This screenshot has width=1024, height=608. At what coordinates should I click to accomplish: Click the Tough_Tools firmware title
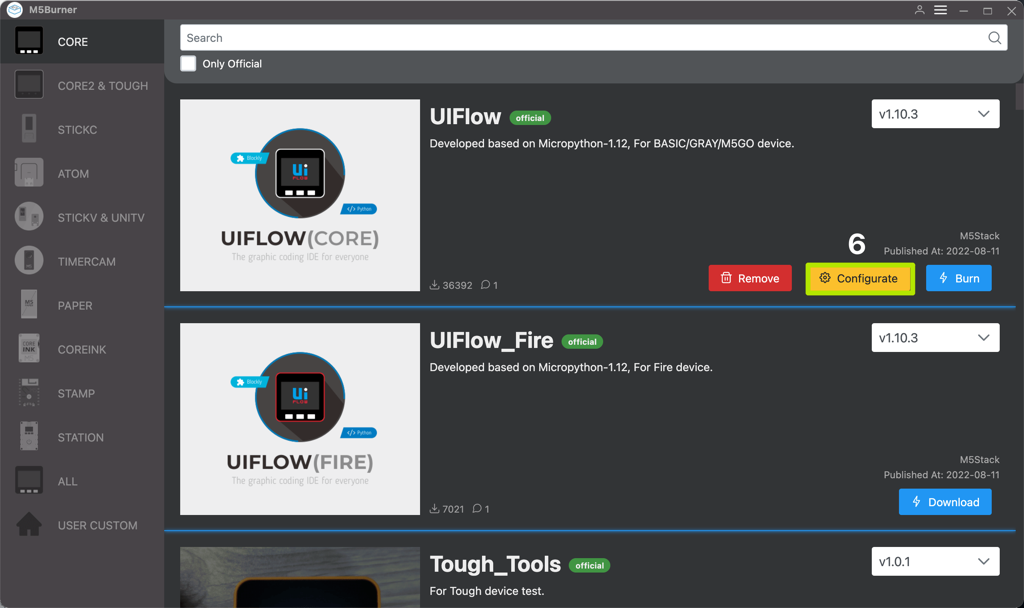point(495,564)
